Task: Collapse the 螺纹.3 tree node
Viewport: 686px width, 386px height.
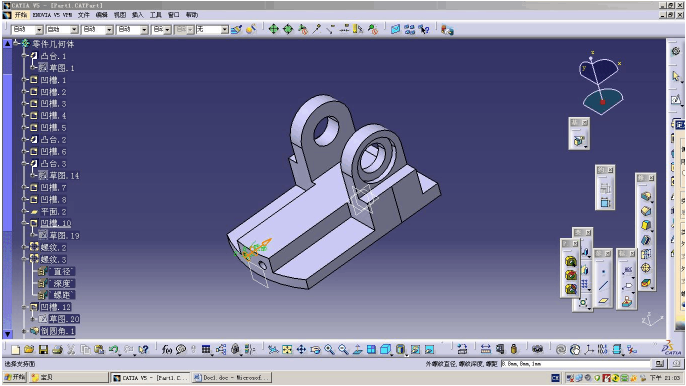Action: [x=25, y=259]
